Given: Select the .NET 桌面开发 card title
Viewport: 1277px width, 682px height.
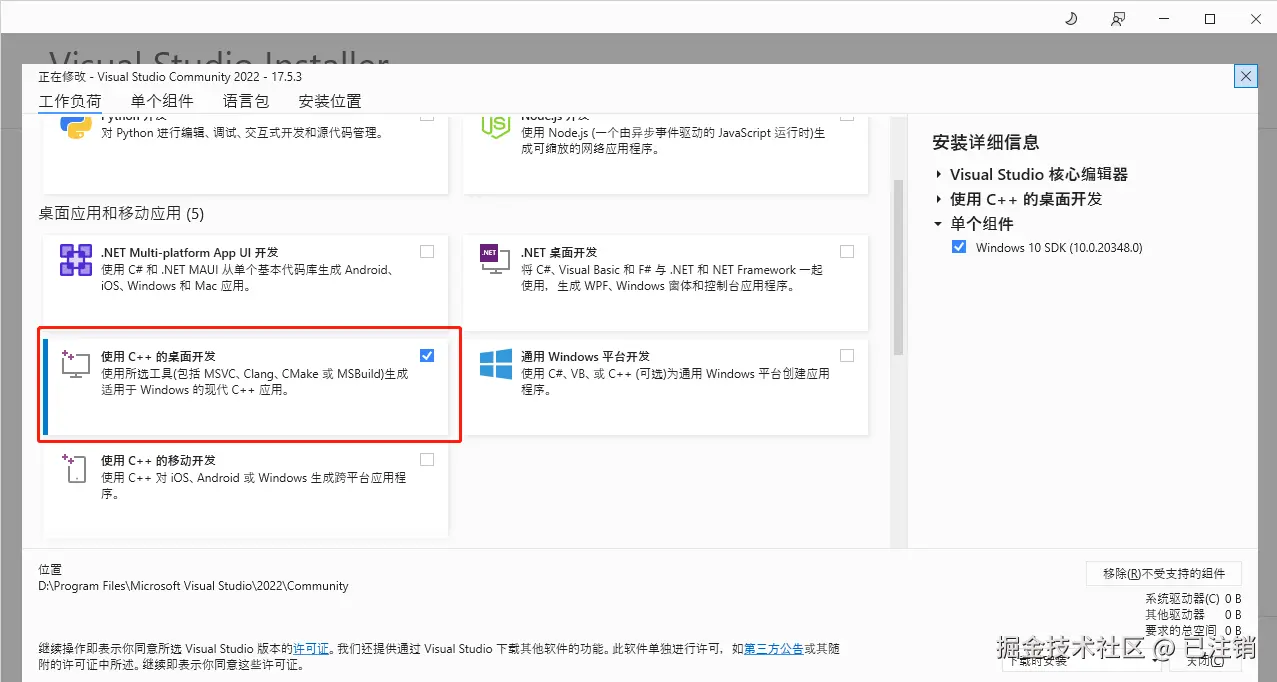Looking at the screenshot, I should click(559, 253).
